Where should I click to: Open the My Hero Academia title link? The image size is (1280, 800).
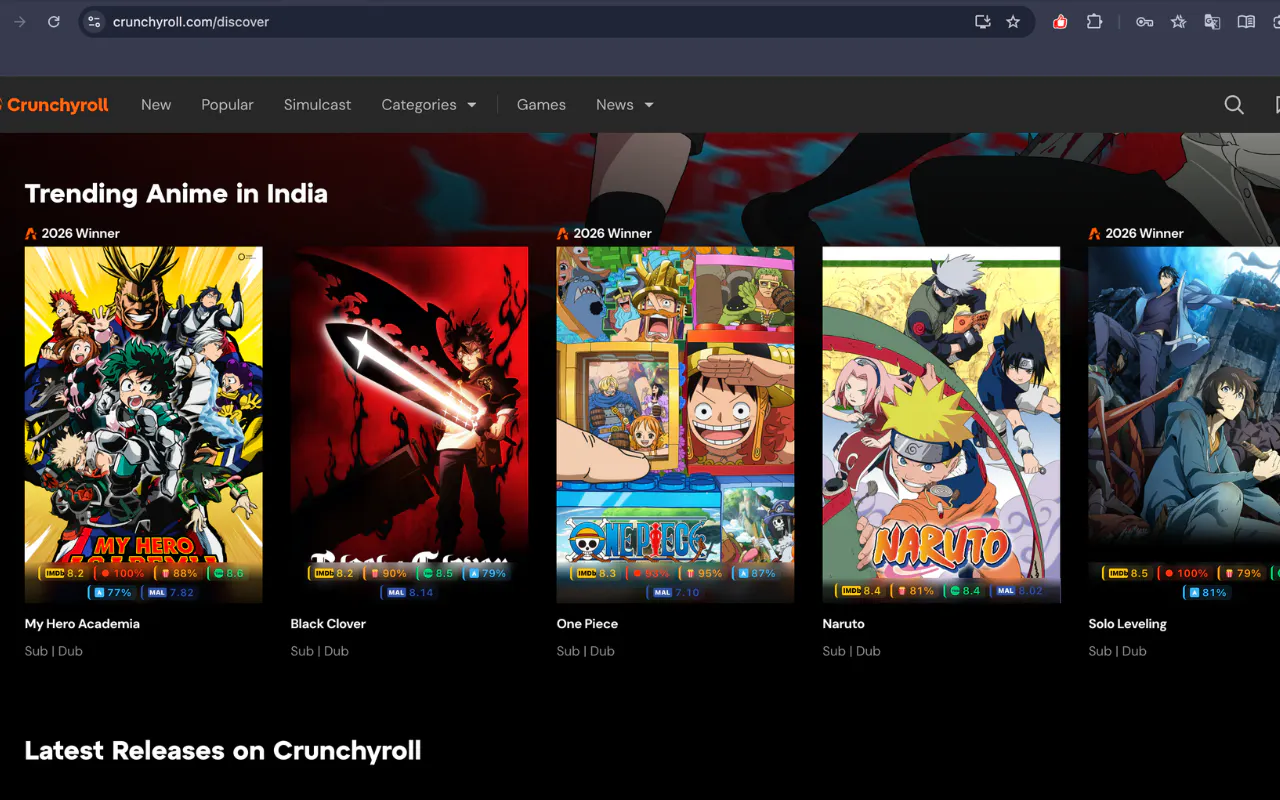coord(82,624)
